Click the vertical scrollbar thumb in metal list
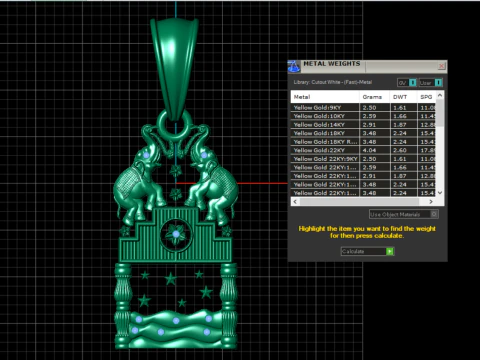The image size is (480, 360). click(440, 113)
